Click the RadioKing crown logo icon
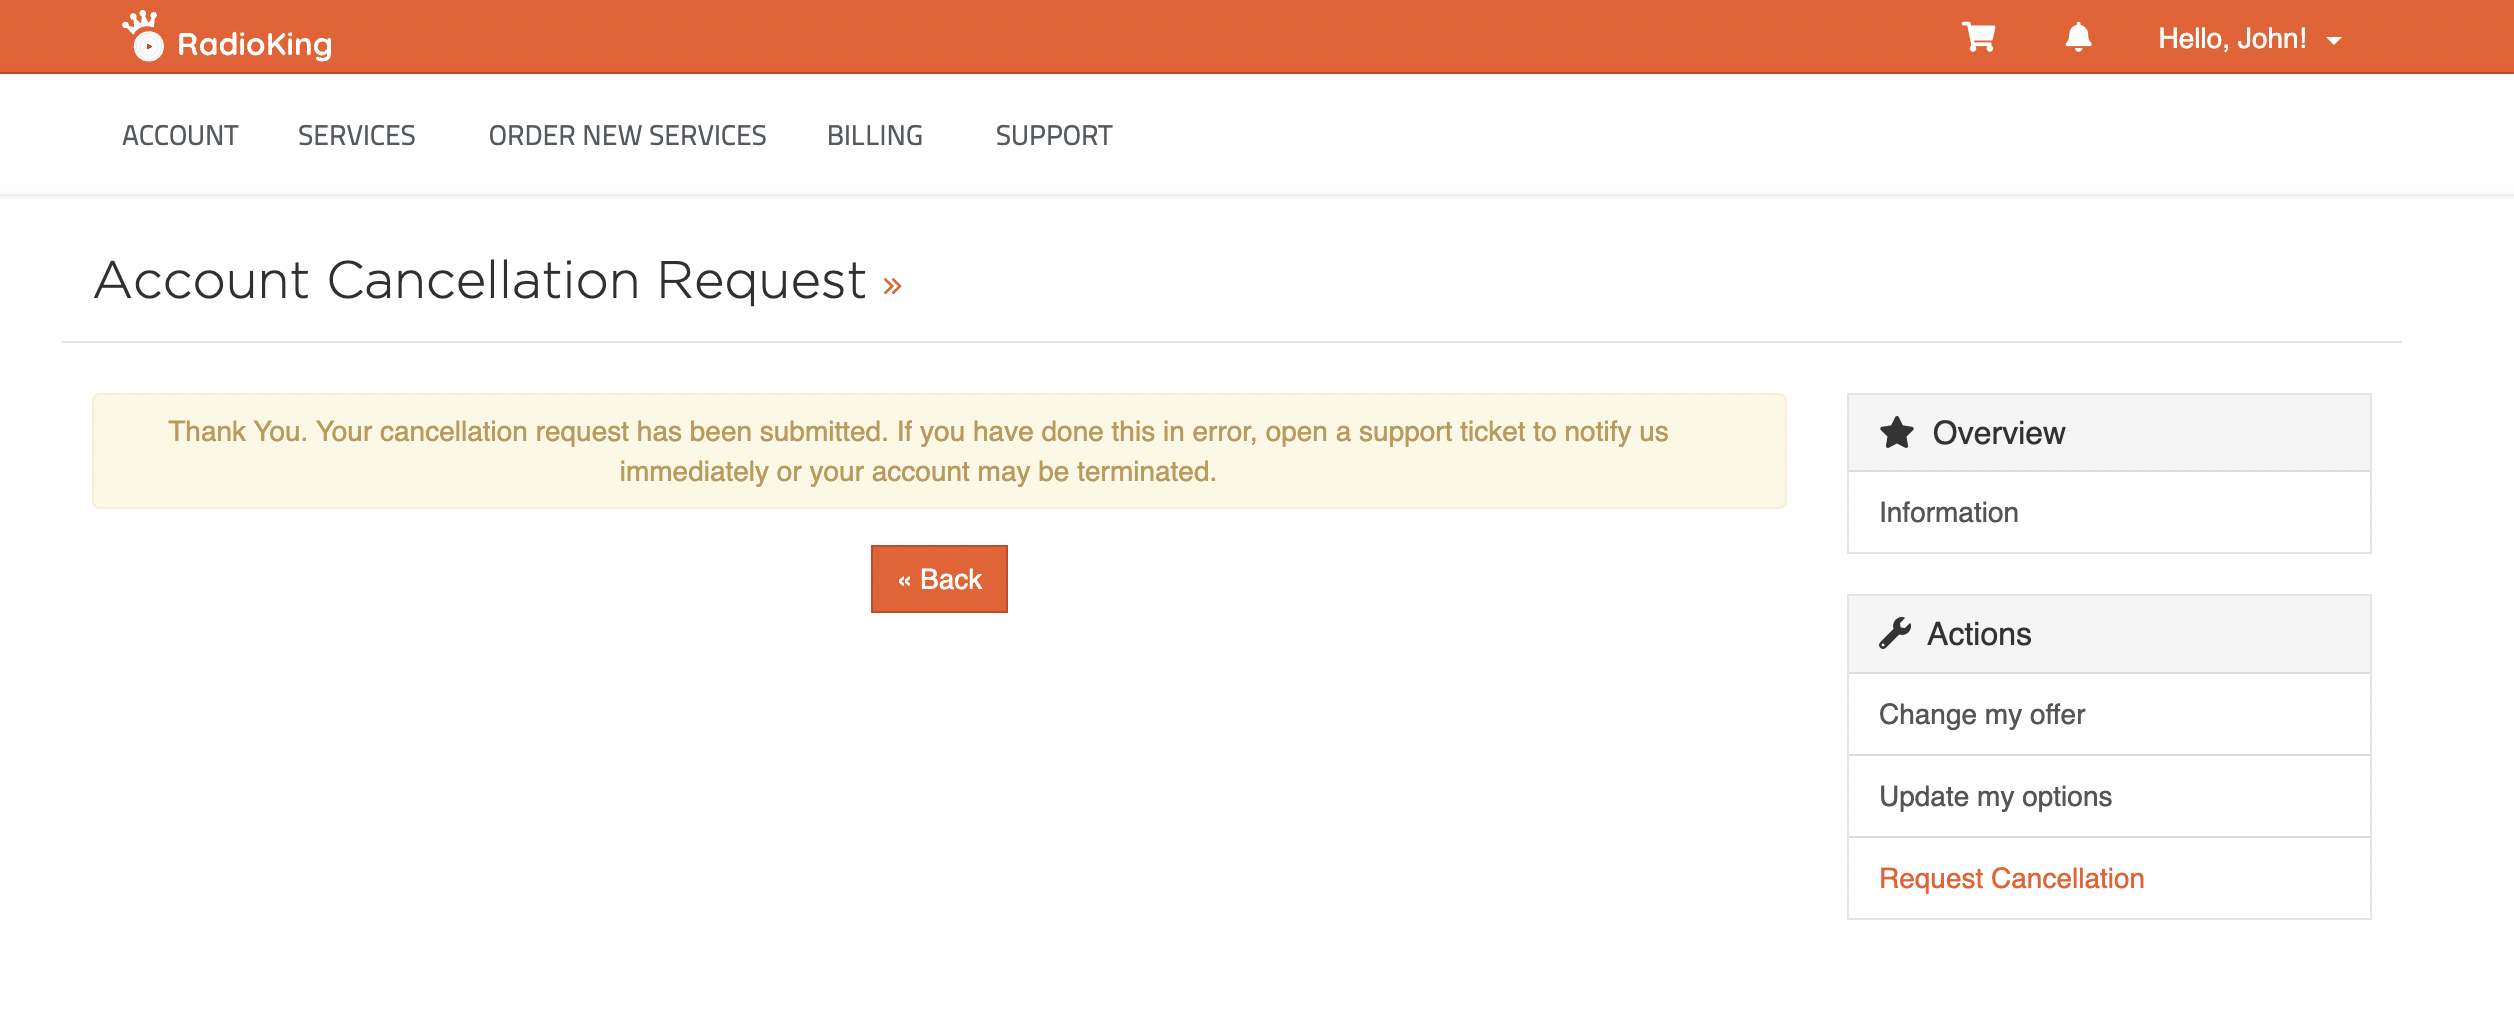The width and height of the screenshot is (2514, 1018). (143, 36)
